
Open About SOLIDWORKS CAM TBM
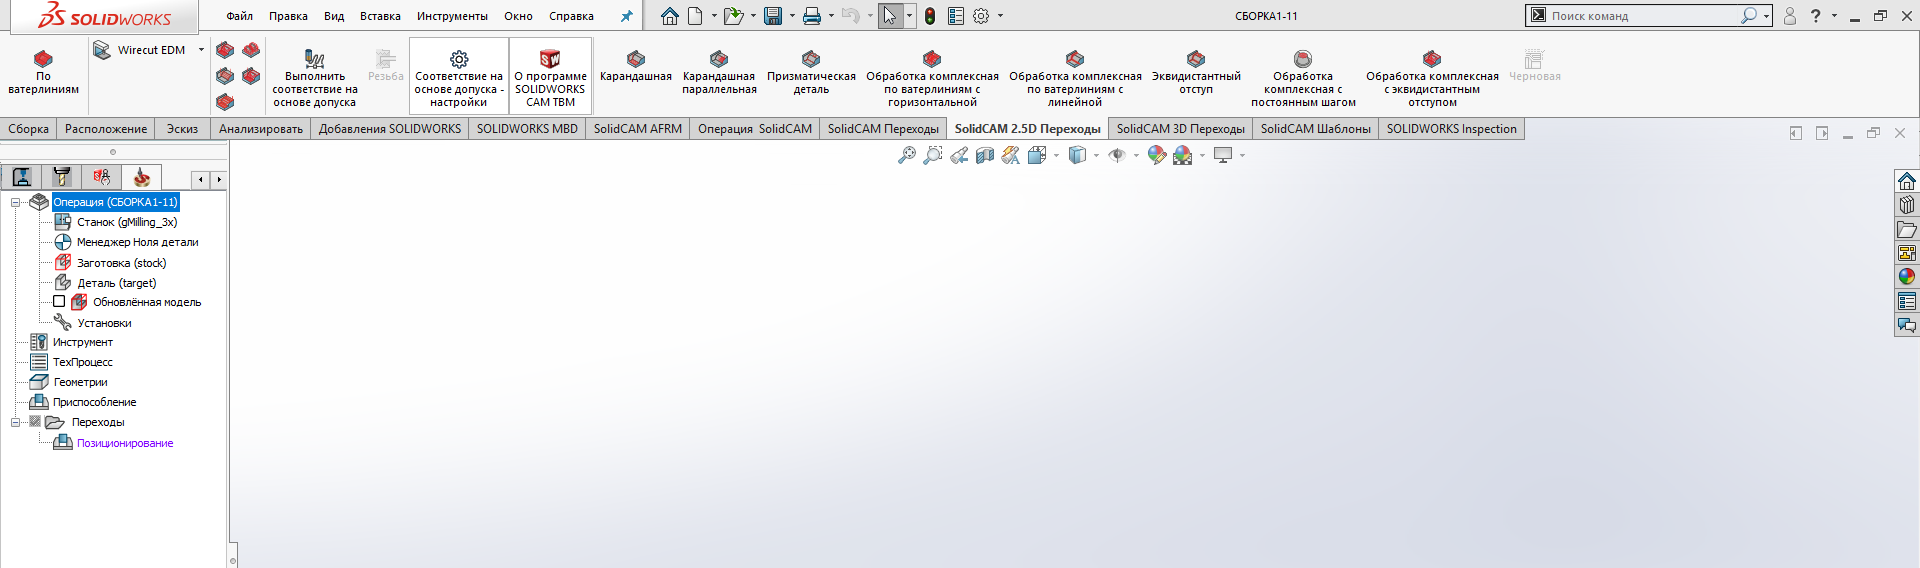[550, 75]
